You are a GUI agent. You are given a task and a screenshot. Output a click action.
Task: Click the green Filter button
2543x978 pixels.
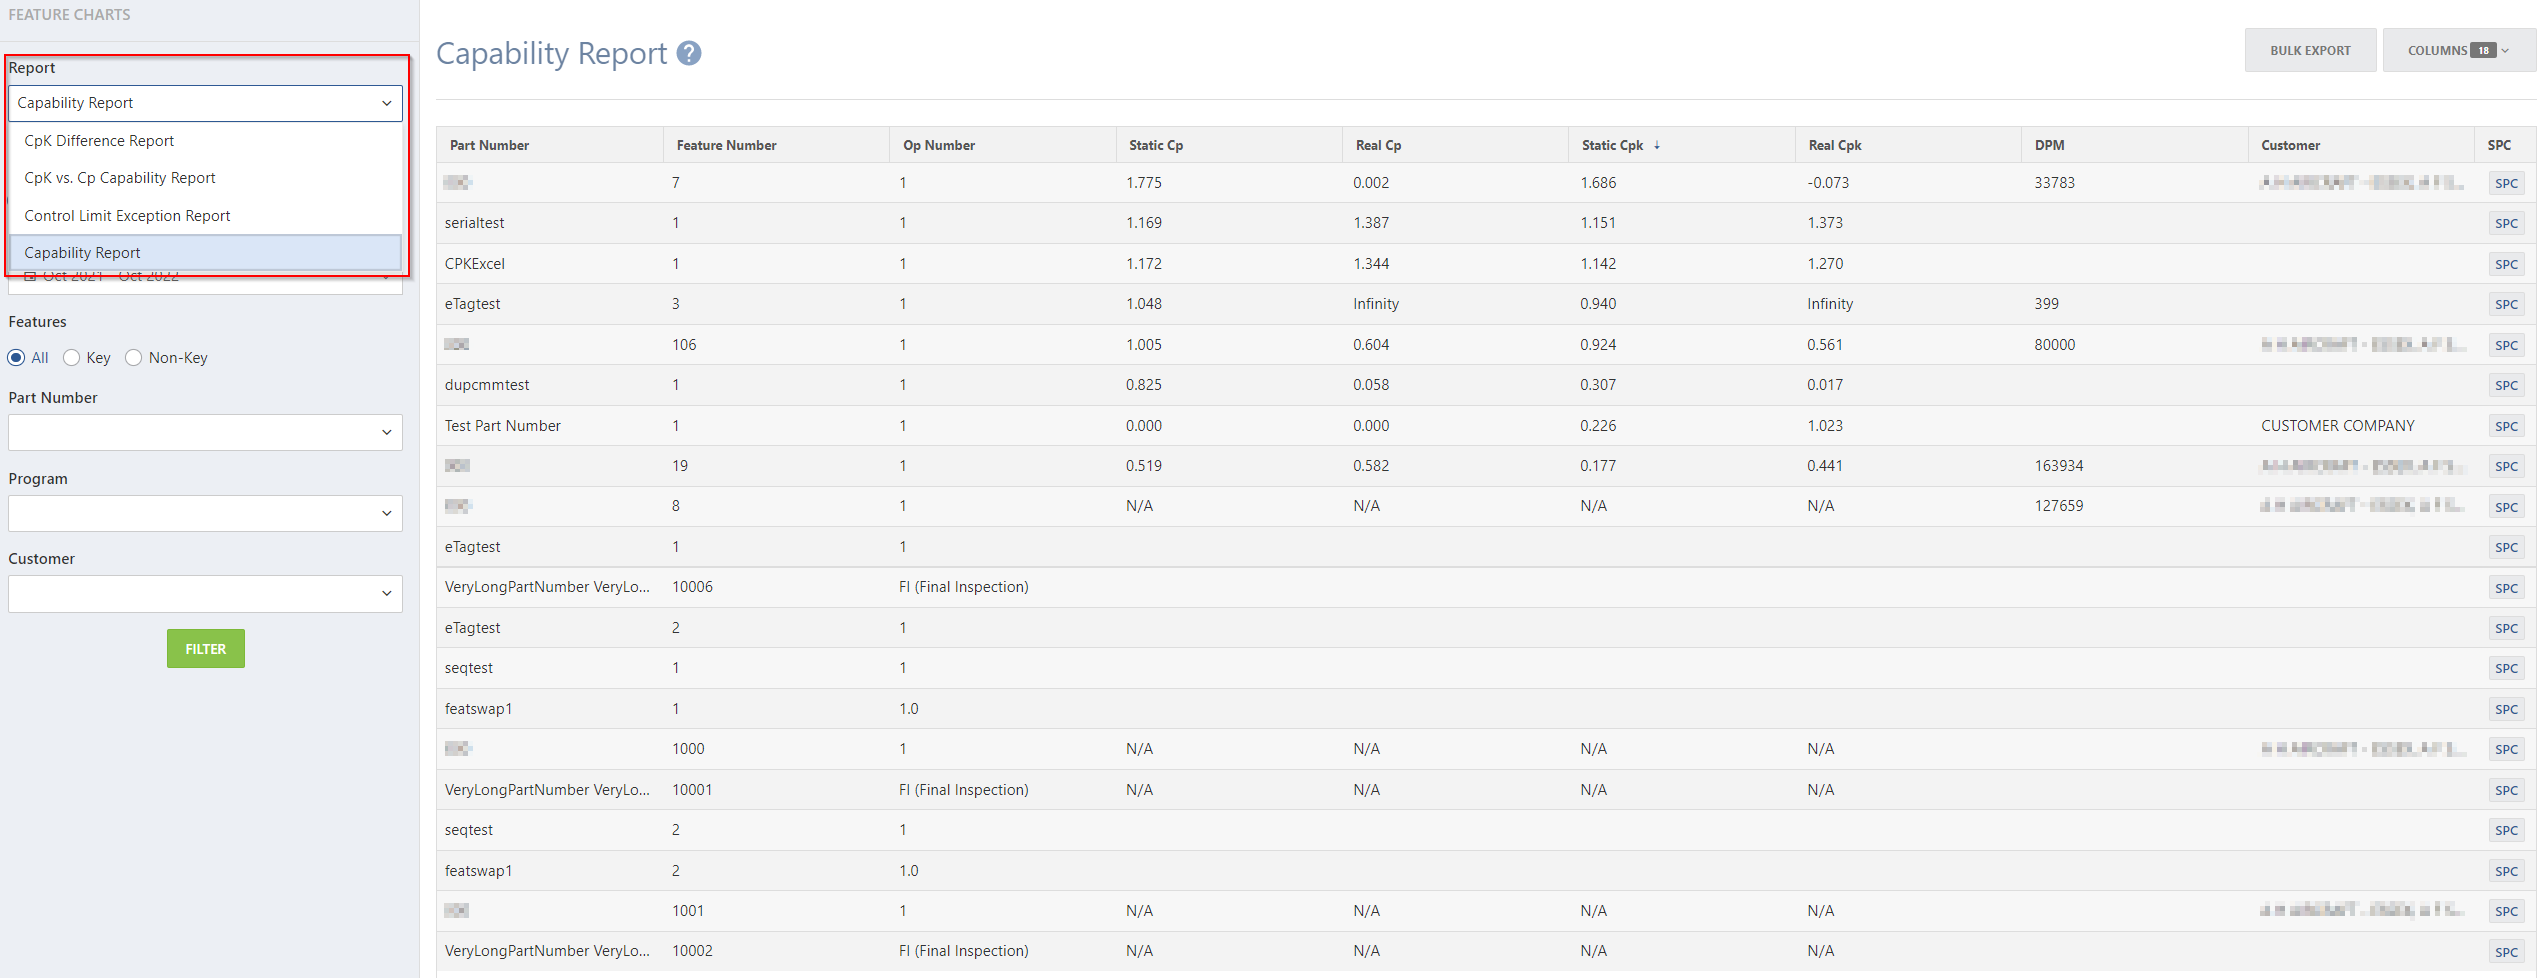[x=206, y=649]
